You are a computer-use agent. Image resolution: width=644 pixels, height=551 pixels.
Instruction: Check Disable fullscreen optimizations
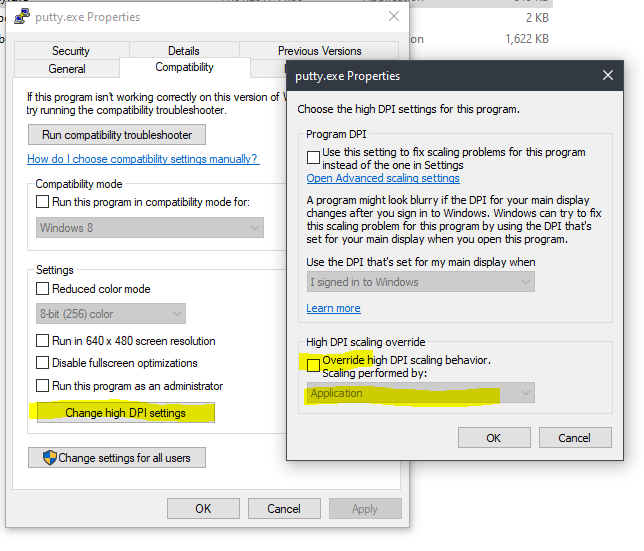(x=42, y=363)
